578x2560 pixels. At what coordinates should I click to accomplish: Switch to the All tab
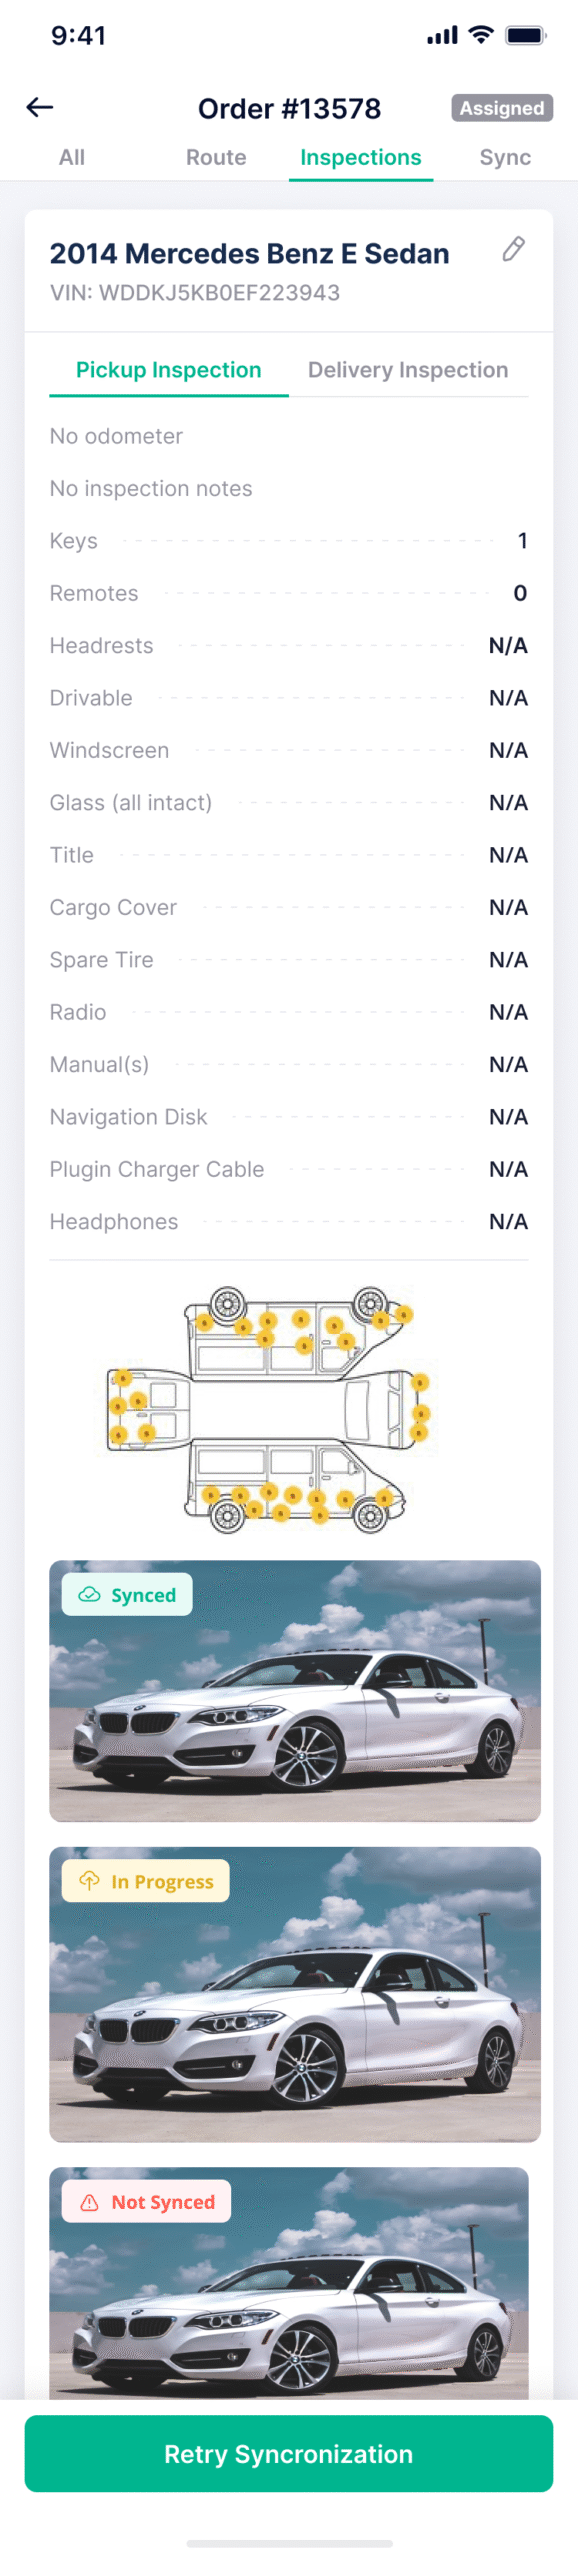[72, 157]
